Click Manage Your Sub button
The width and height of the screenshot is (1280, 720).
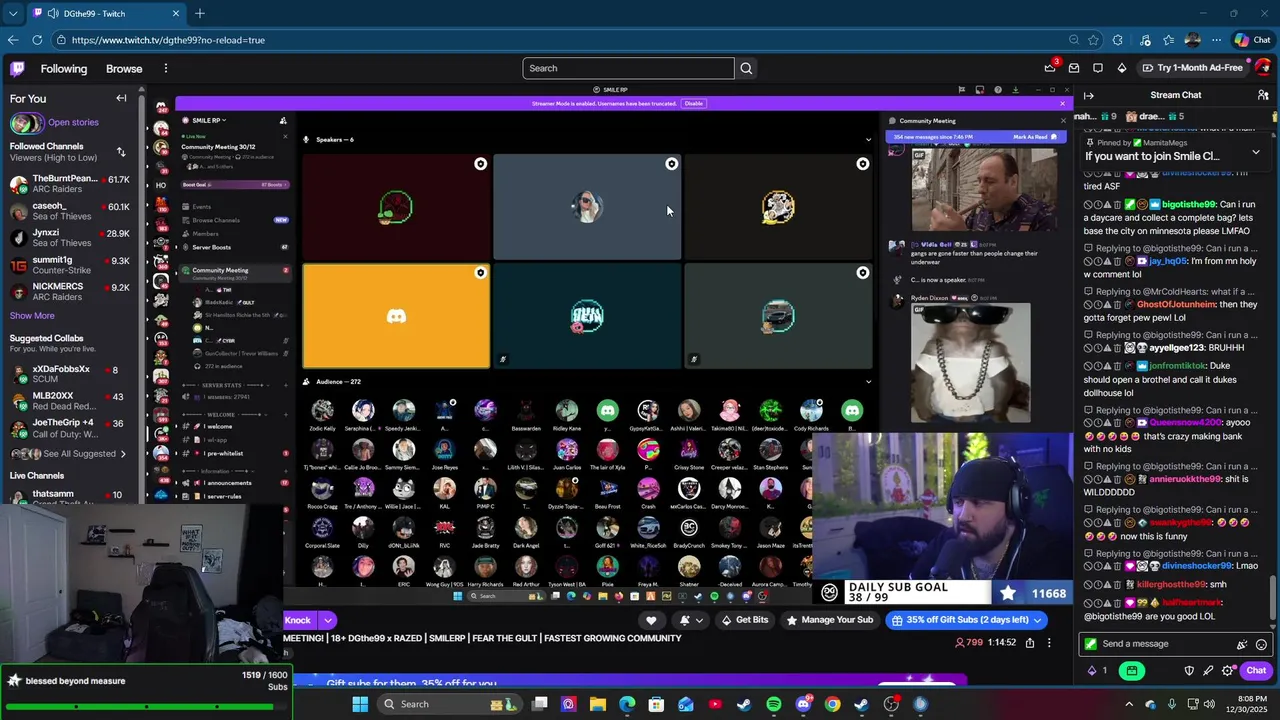(830, 620)
